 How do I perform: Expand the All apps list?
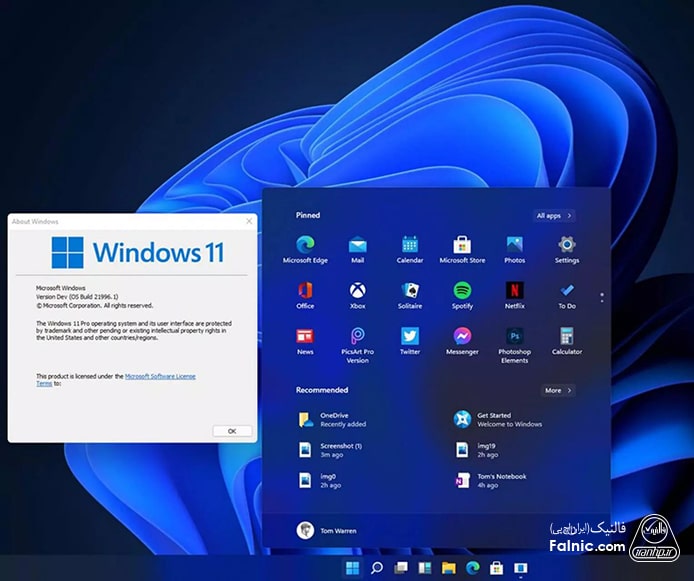[x=554, y=215]
